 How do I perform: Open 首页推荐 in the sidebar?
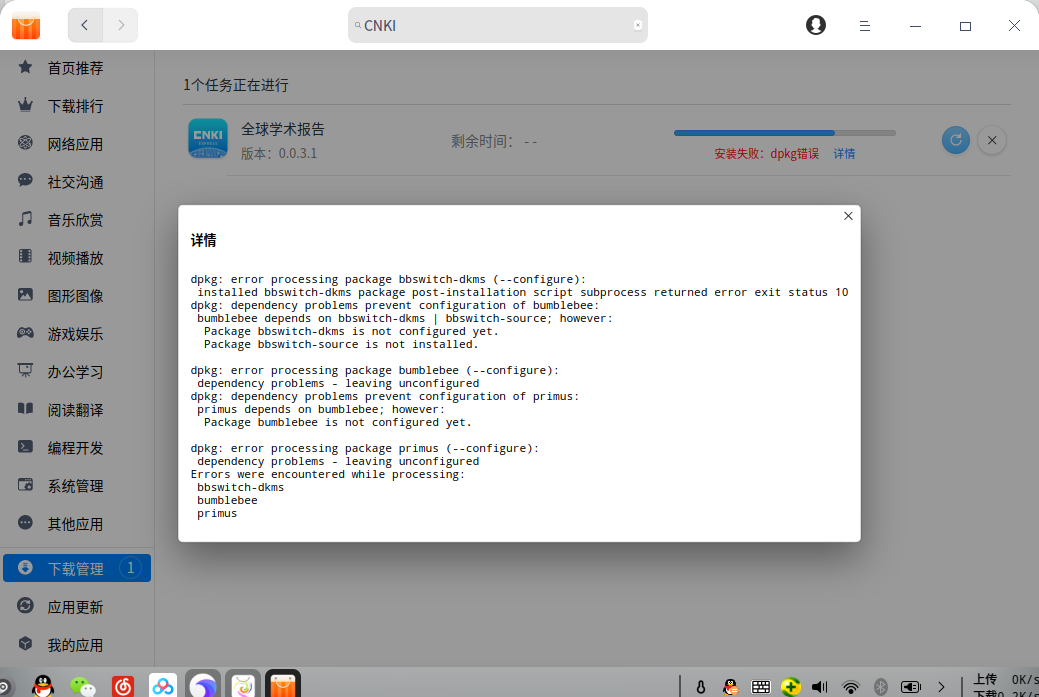pos(77,68)
